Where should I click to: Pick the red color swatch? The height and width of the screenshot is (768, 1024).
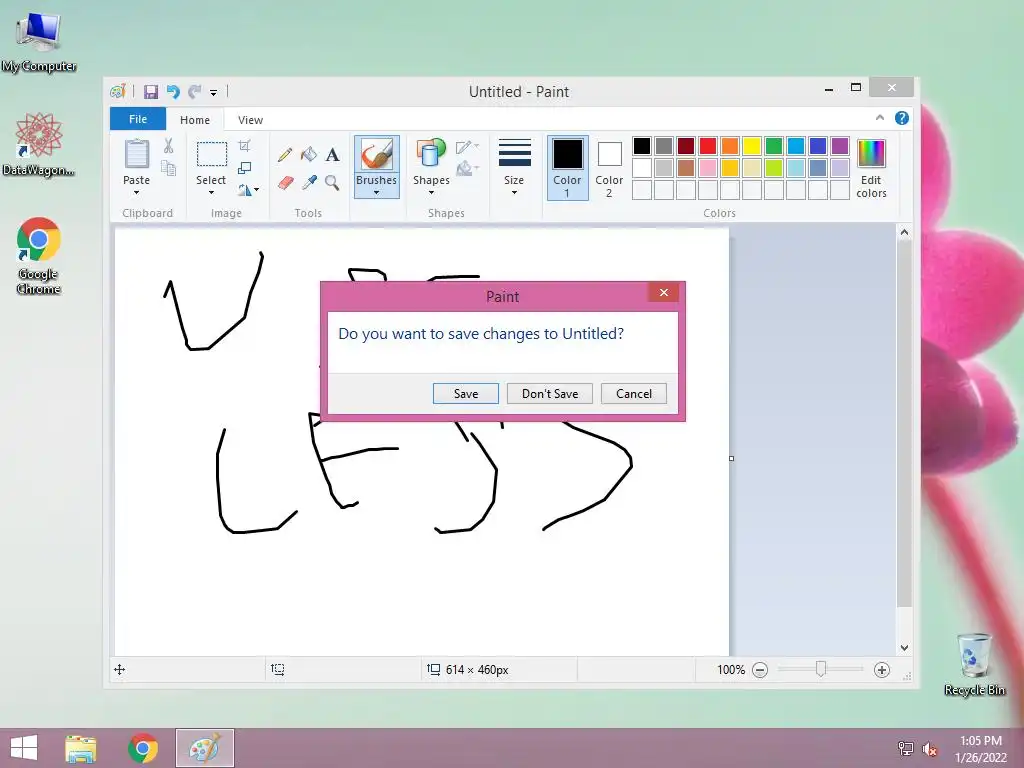(x=708, y=146)
